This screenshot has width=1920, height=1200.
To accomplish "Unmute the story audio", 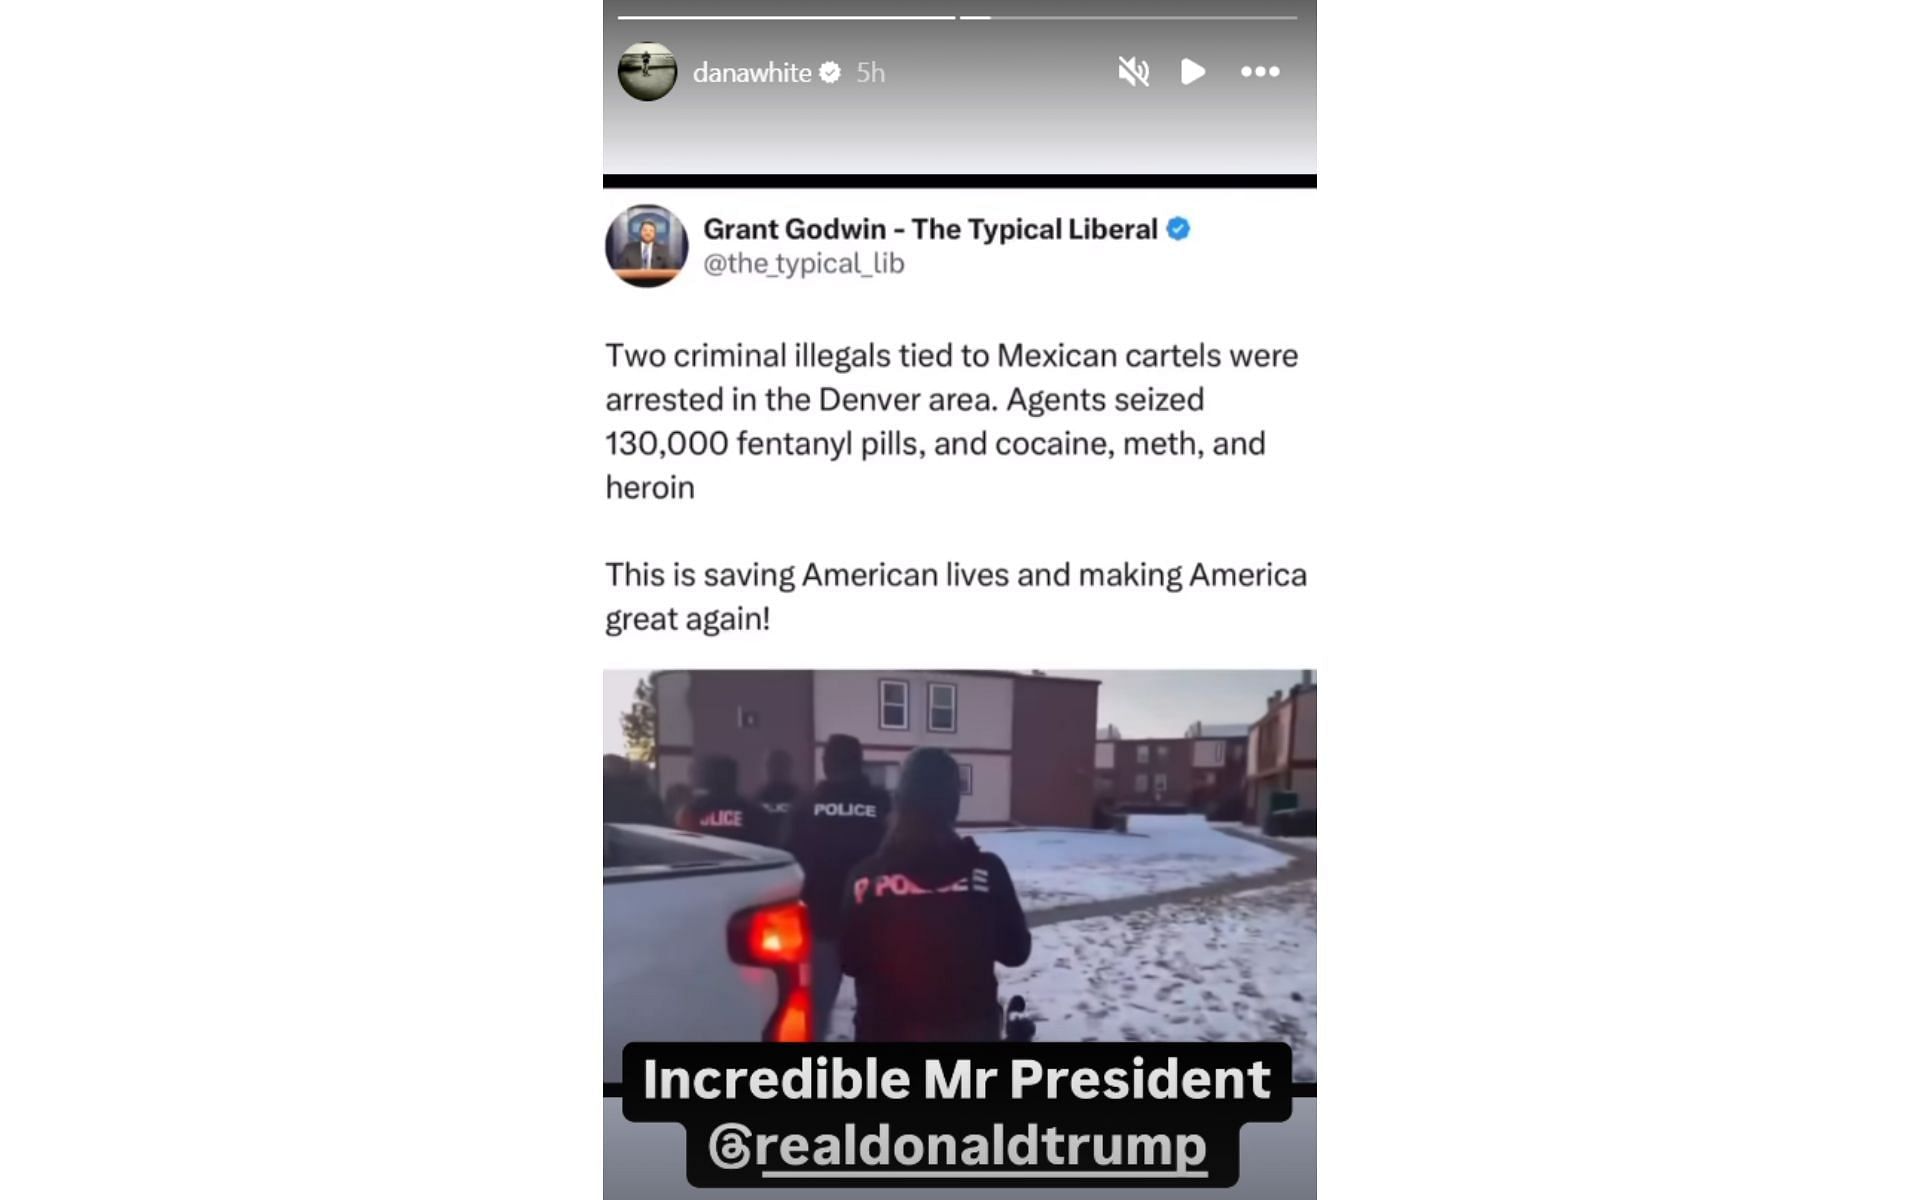I will 1133,72.
